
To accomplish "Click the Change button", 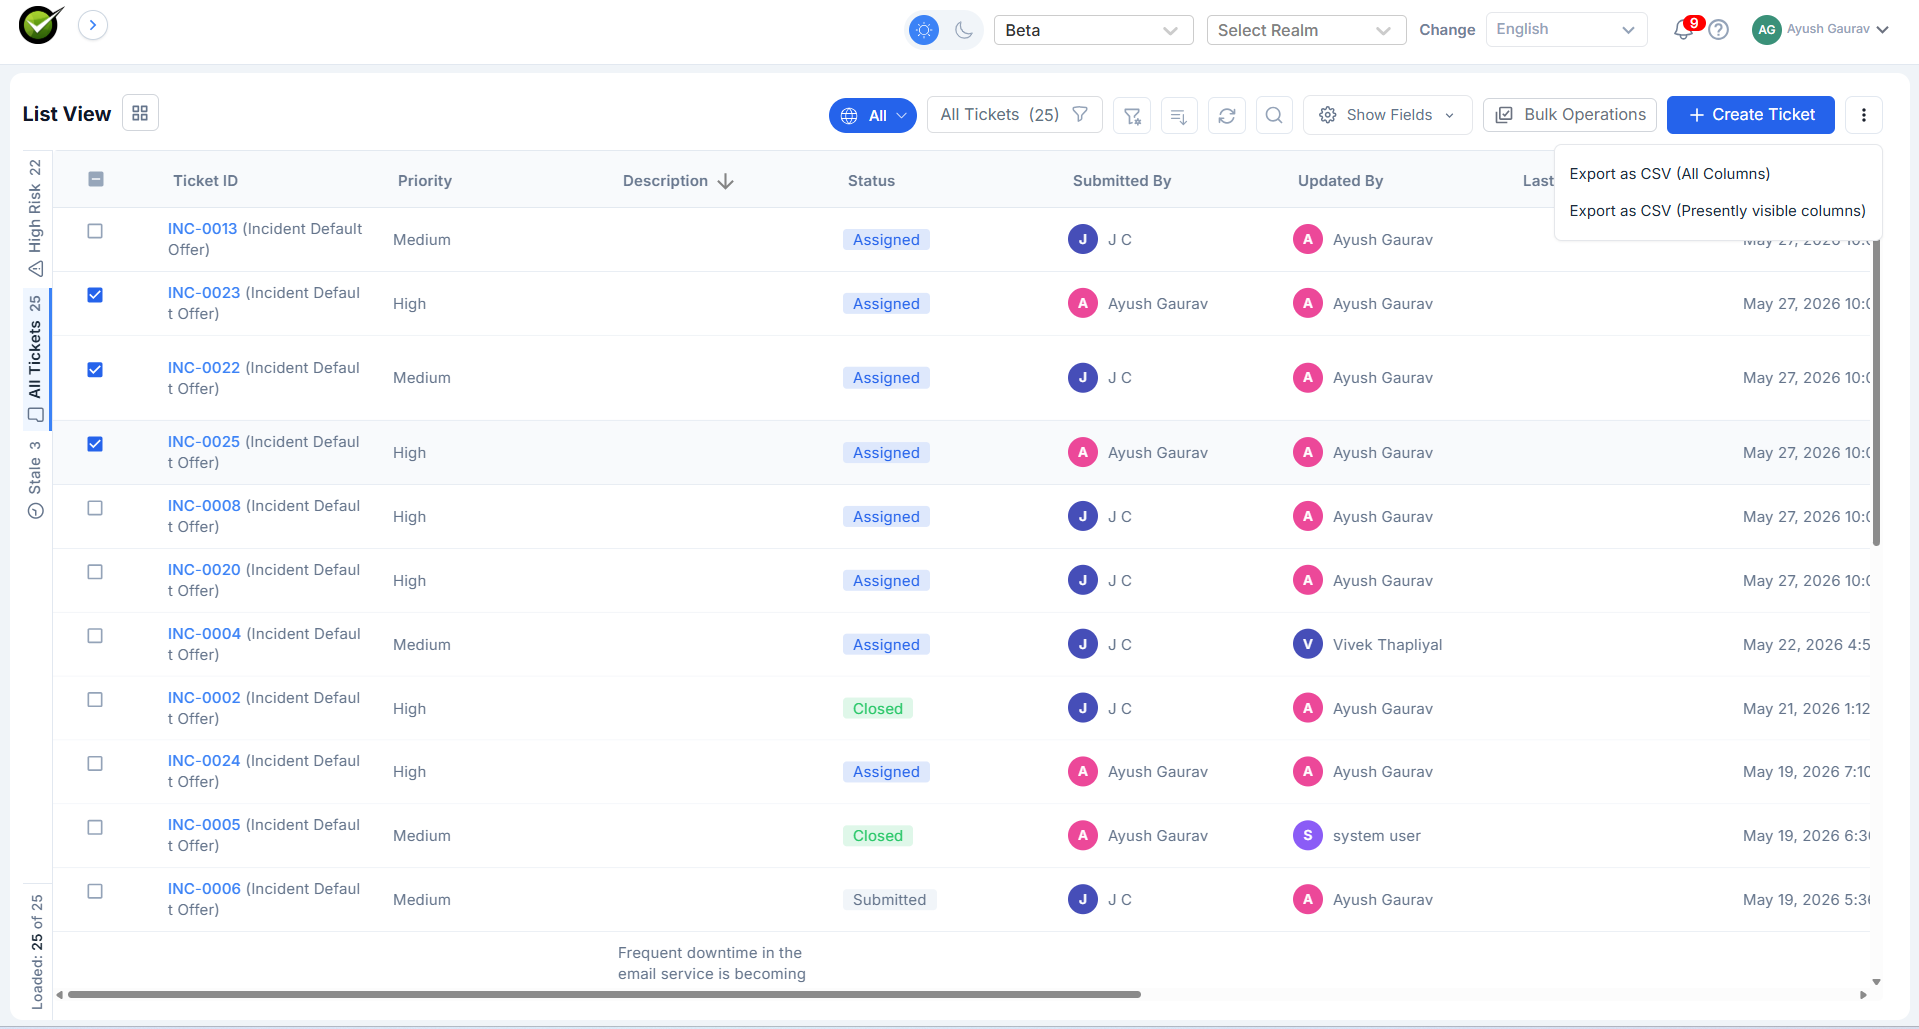I will point(1447,30).
